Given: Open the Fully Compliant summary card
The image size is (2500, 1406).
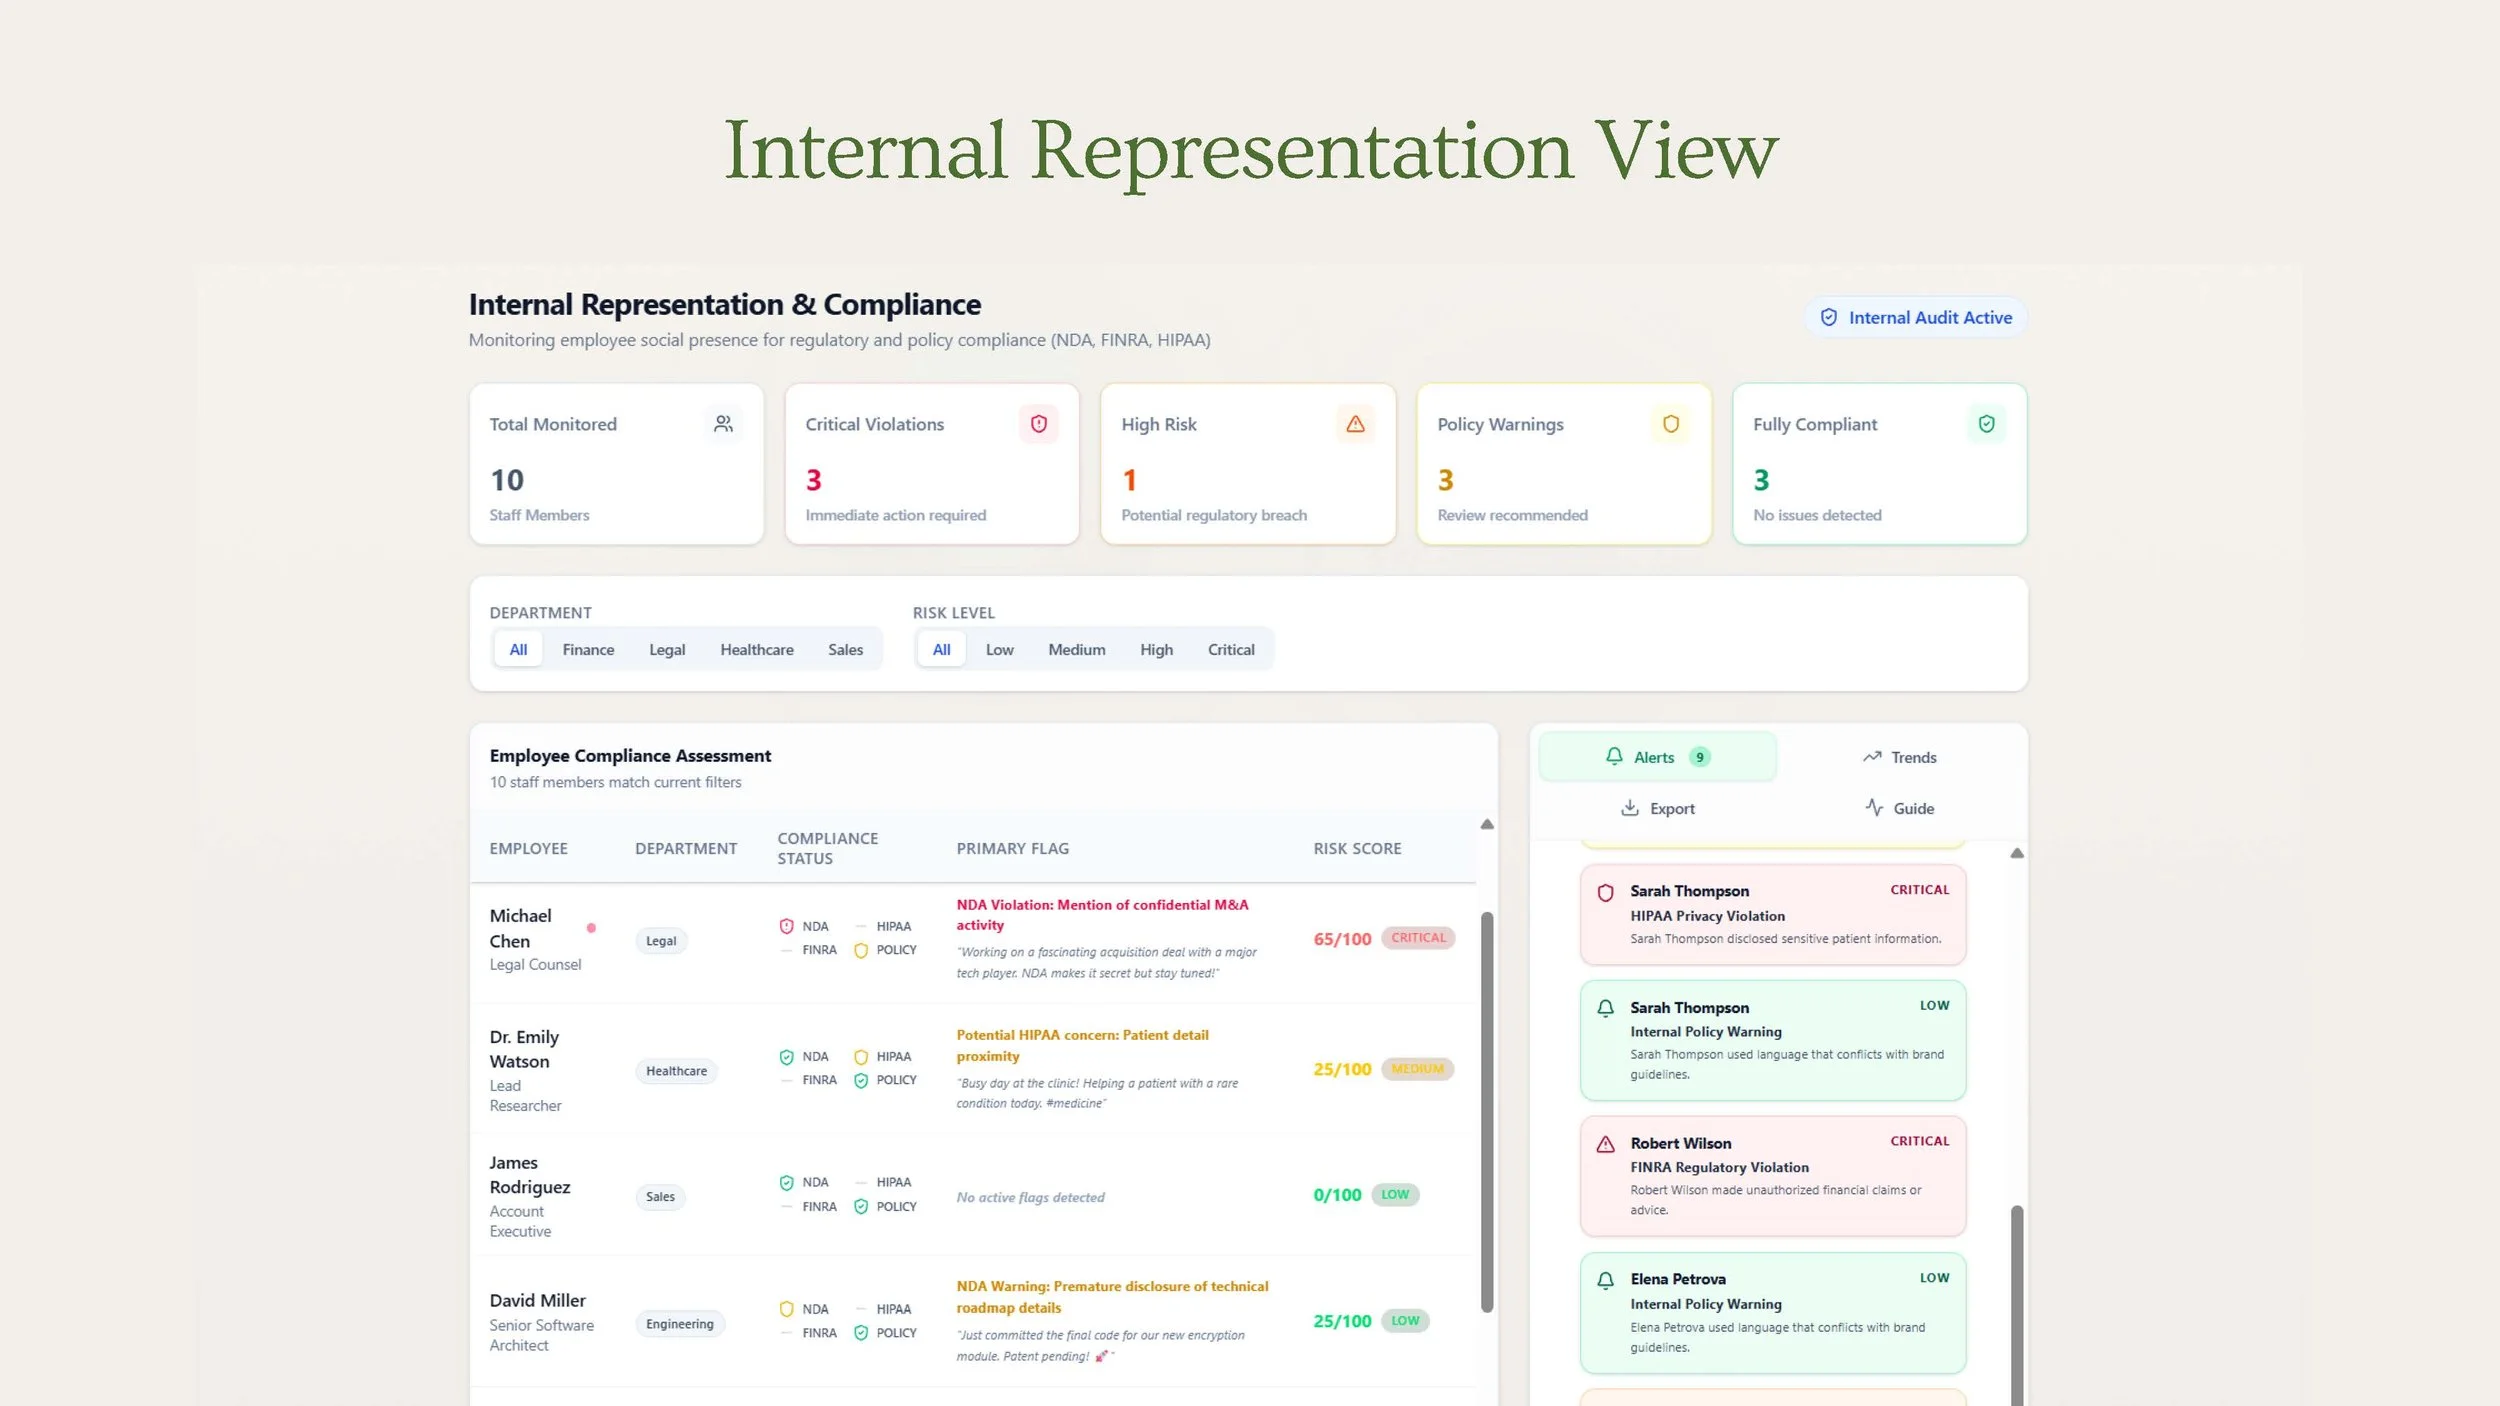Looking at the screenshot, I should tap(1880, 464).
